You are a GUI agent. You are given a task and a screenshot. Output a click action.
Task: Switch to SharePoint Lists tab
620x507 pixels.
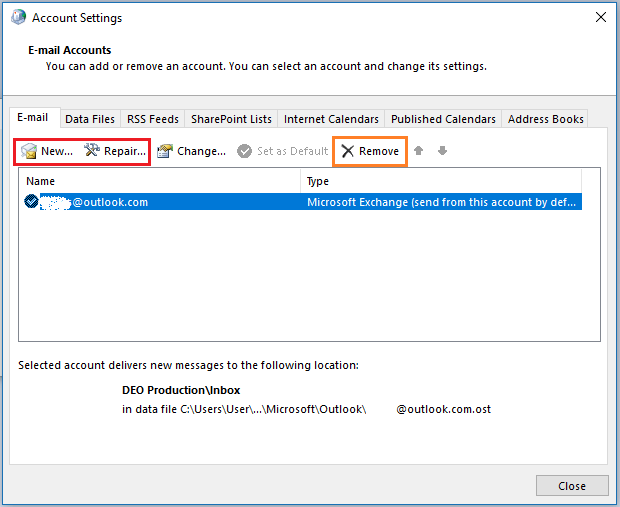[x=231, y=119]
